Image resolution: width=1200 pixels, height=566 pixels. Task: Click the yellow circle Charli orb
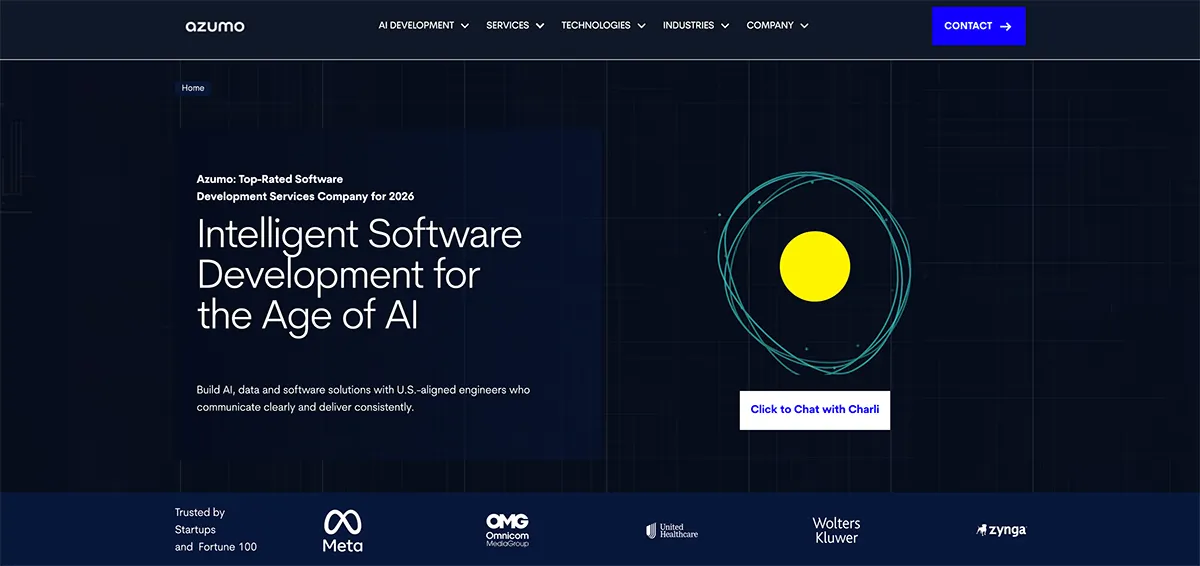814,267
